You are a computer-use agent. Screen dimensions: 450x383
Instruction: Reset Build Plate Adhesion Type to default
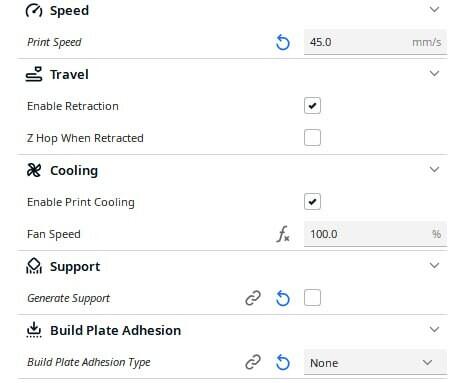pyautogui.click(x=283, y=362)
